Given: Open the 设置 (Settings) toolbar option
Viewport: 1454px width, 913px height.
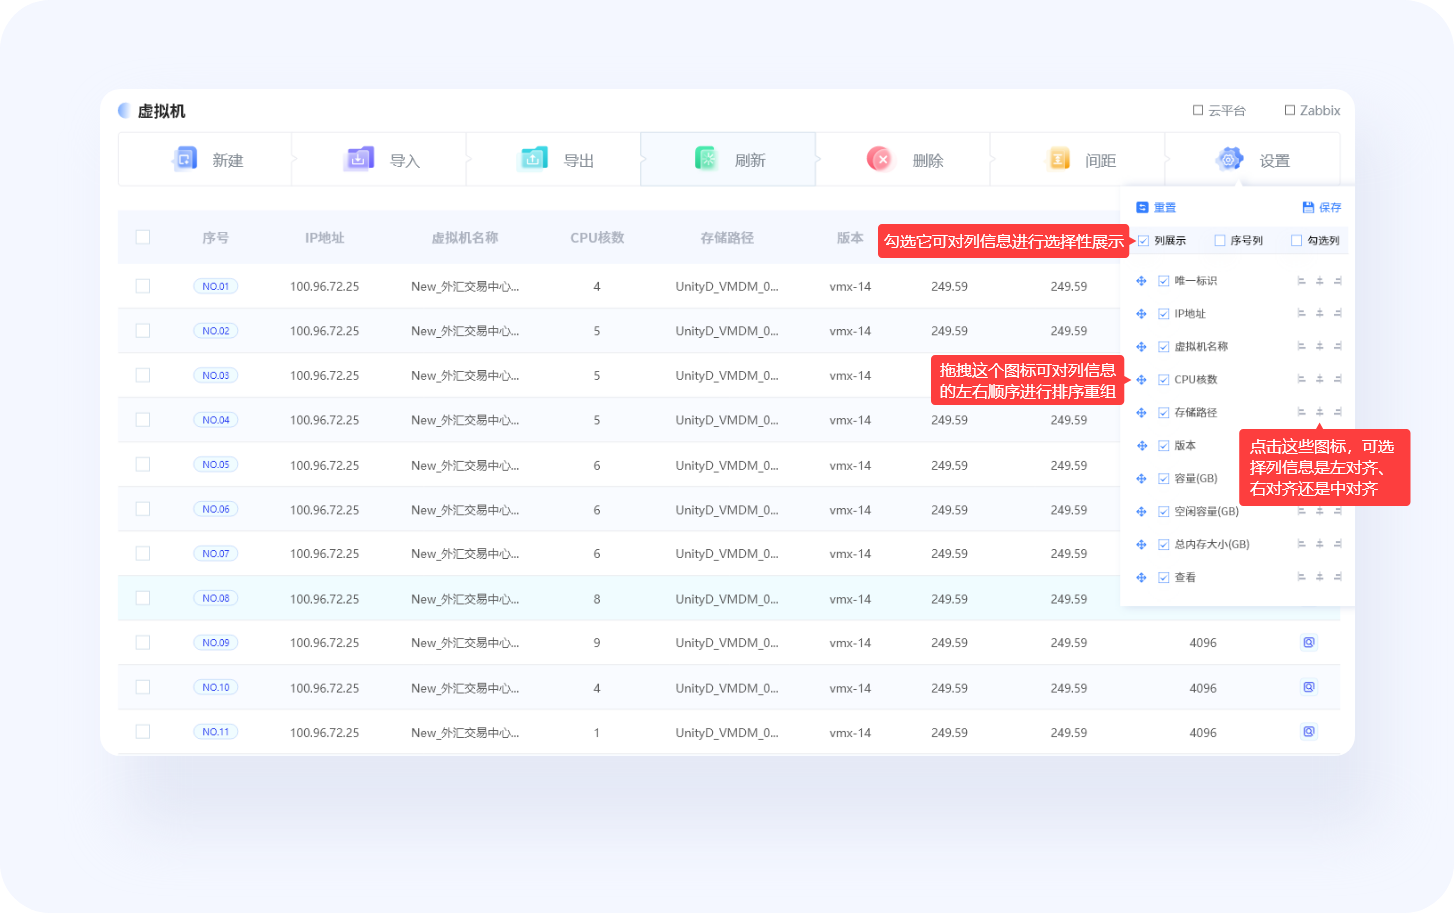Looking at the screenshot, I should [1252, 160].
